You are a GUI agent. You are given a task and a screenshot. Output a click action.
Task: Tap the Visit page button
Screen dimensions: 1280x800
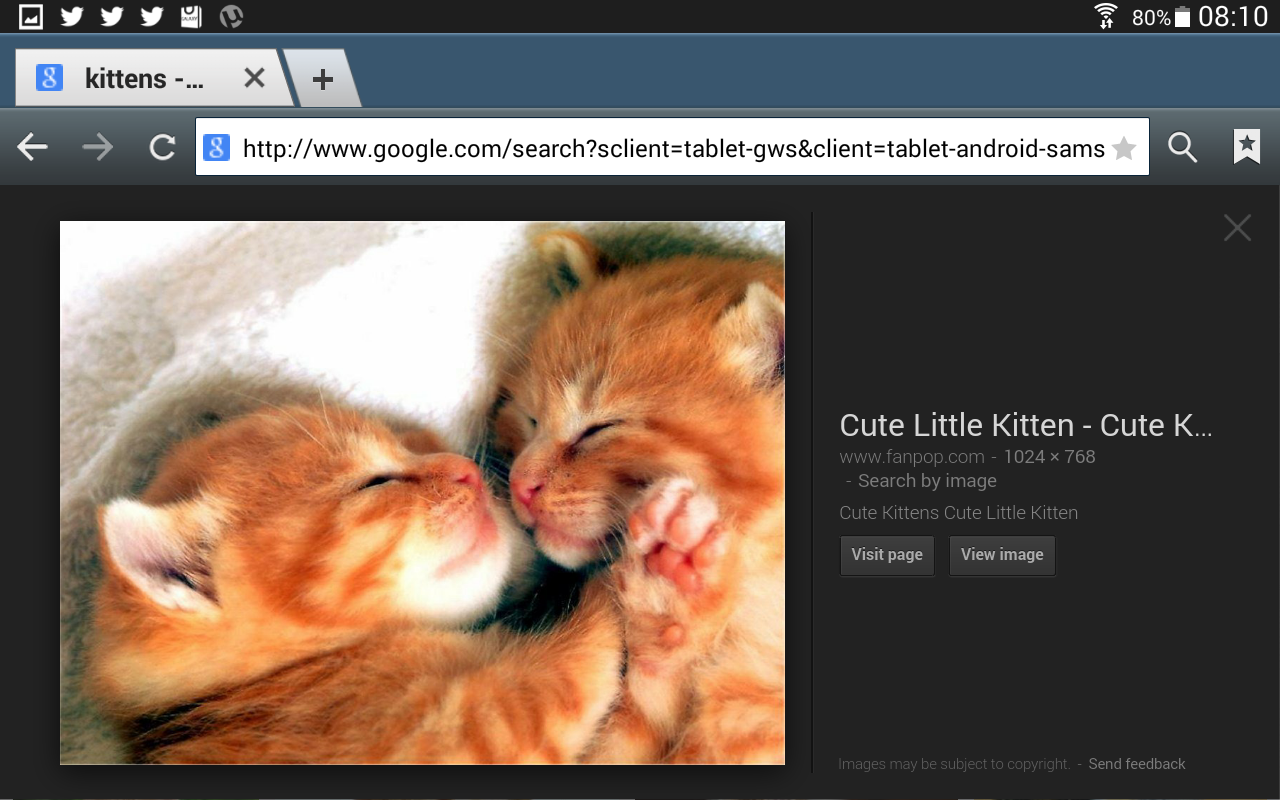887,555
